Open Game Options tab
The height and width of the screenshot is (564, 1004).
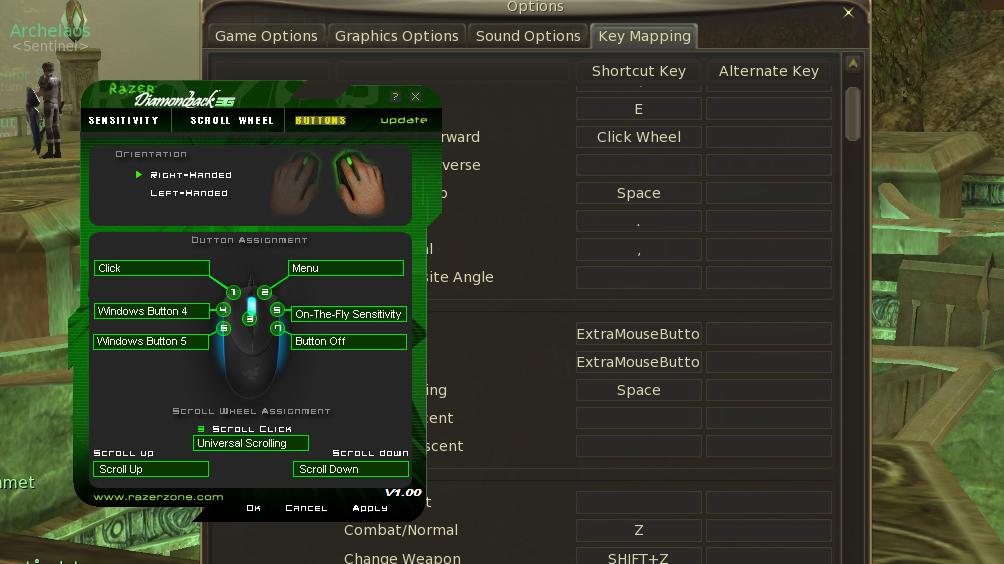tap(266, 36)
